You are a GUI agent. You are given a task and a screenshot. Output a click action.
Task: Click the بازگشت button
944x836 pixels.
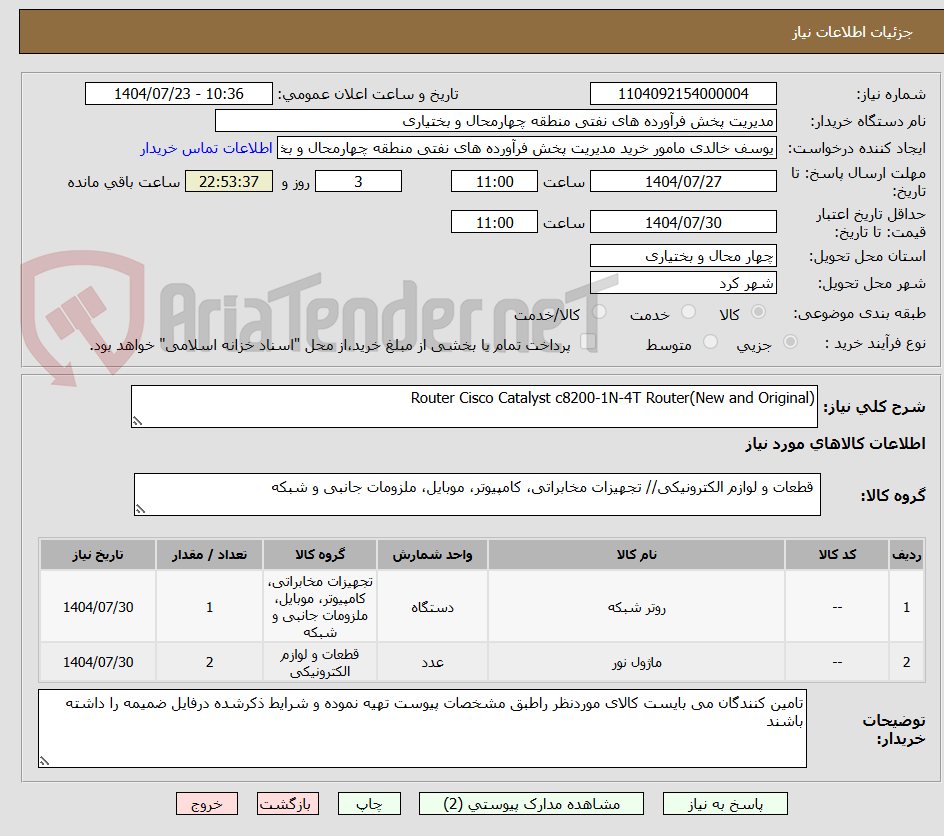coord(288,803)
